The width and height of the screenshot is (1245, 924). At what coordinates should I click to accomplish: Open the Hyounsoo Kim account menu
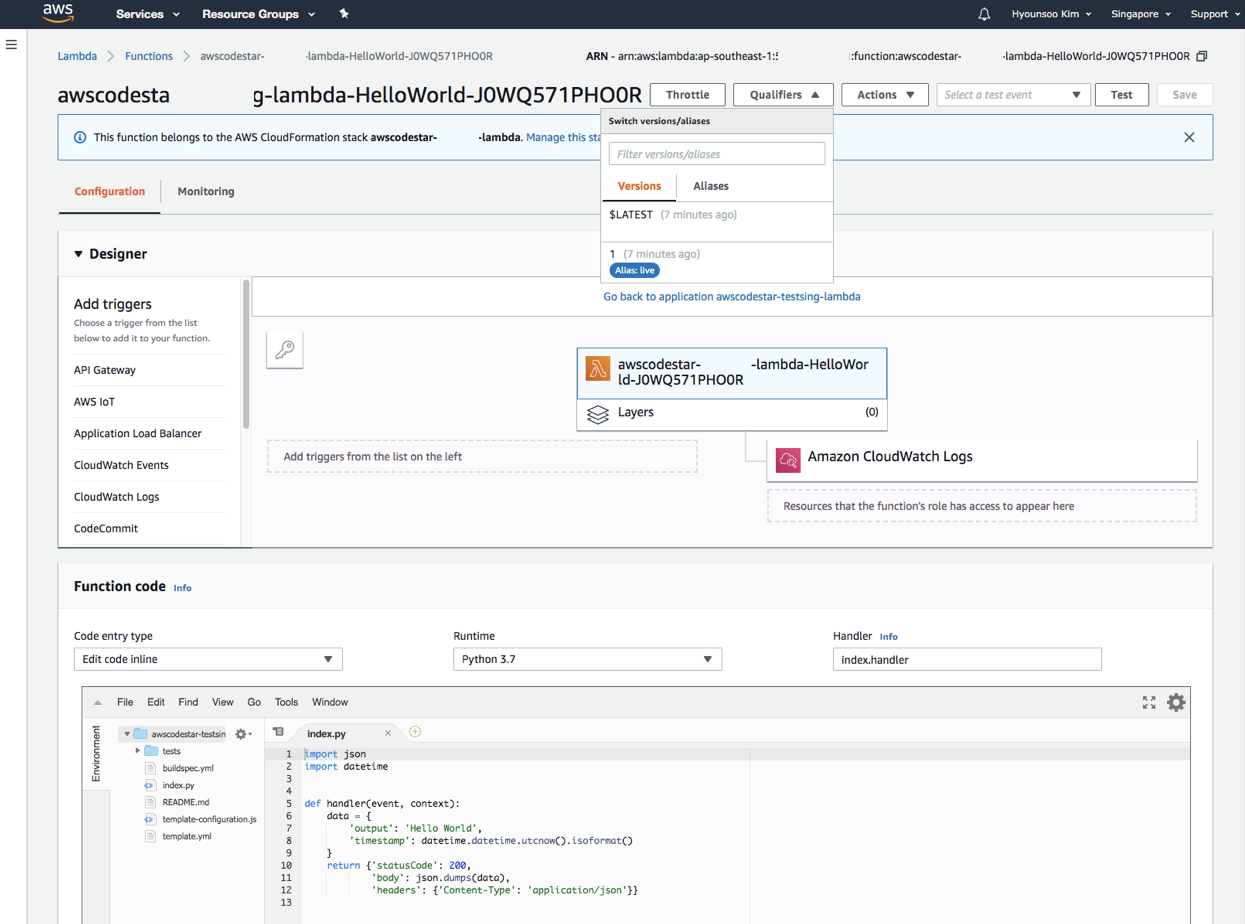pyautogui.click(x=1051, y=14)
